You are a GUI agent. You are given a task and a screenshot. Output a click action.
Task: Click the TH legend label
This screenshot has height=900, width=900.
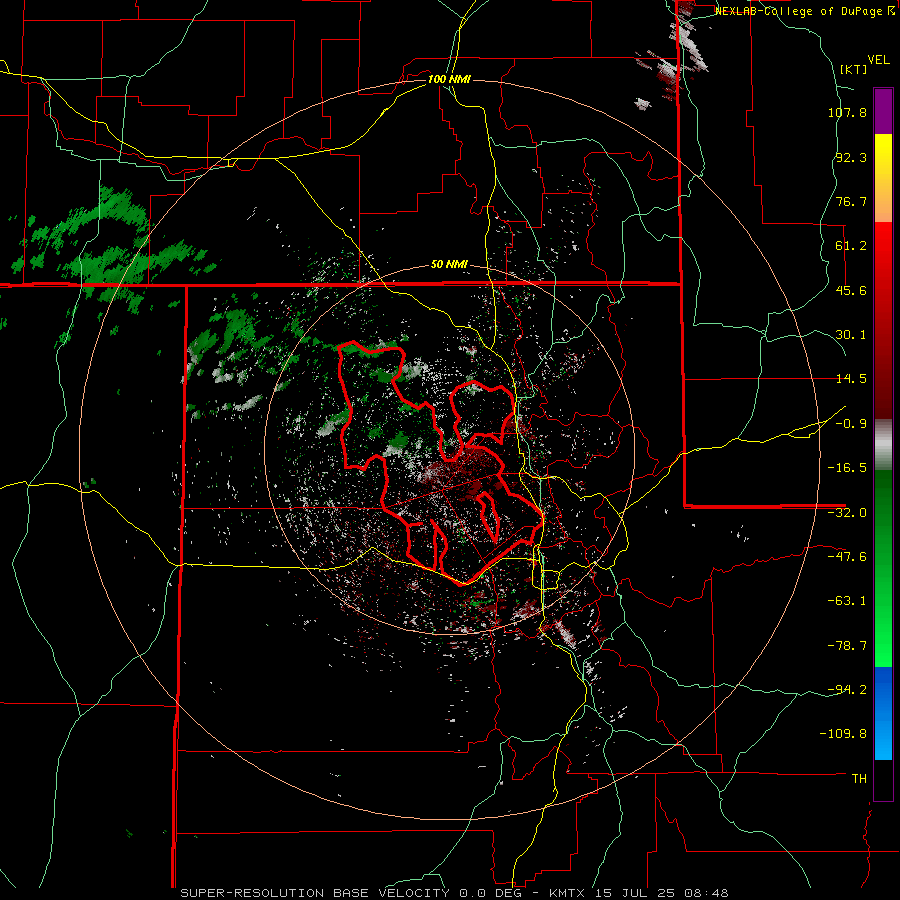point(859,779)
